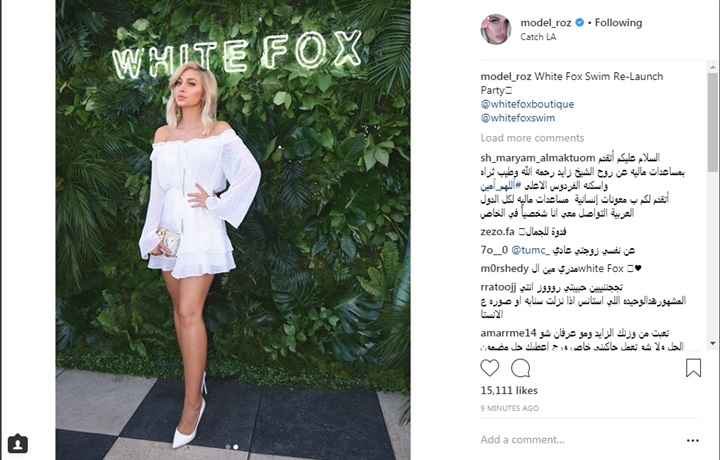Image resolution: width=720 pixels, height=460 pixels.
Task: Click the scrollbar down arrow in comments
Action: (x=713, y=343)
